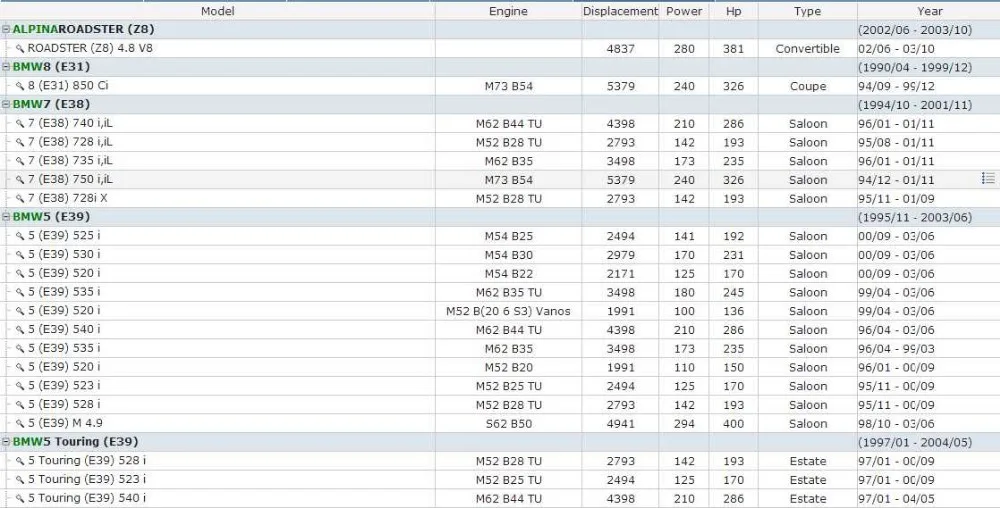Click year range 95/11 - 01/09
The image size is (1000, 508).
(896, 199)
